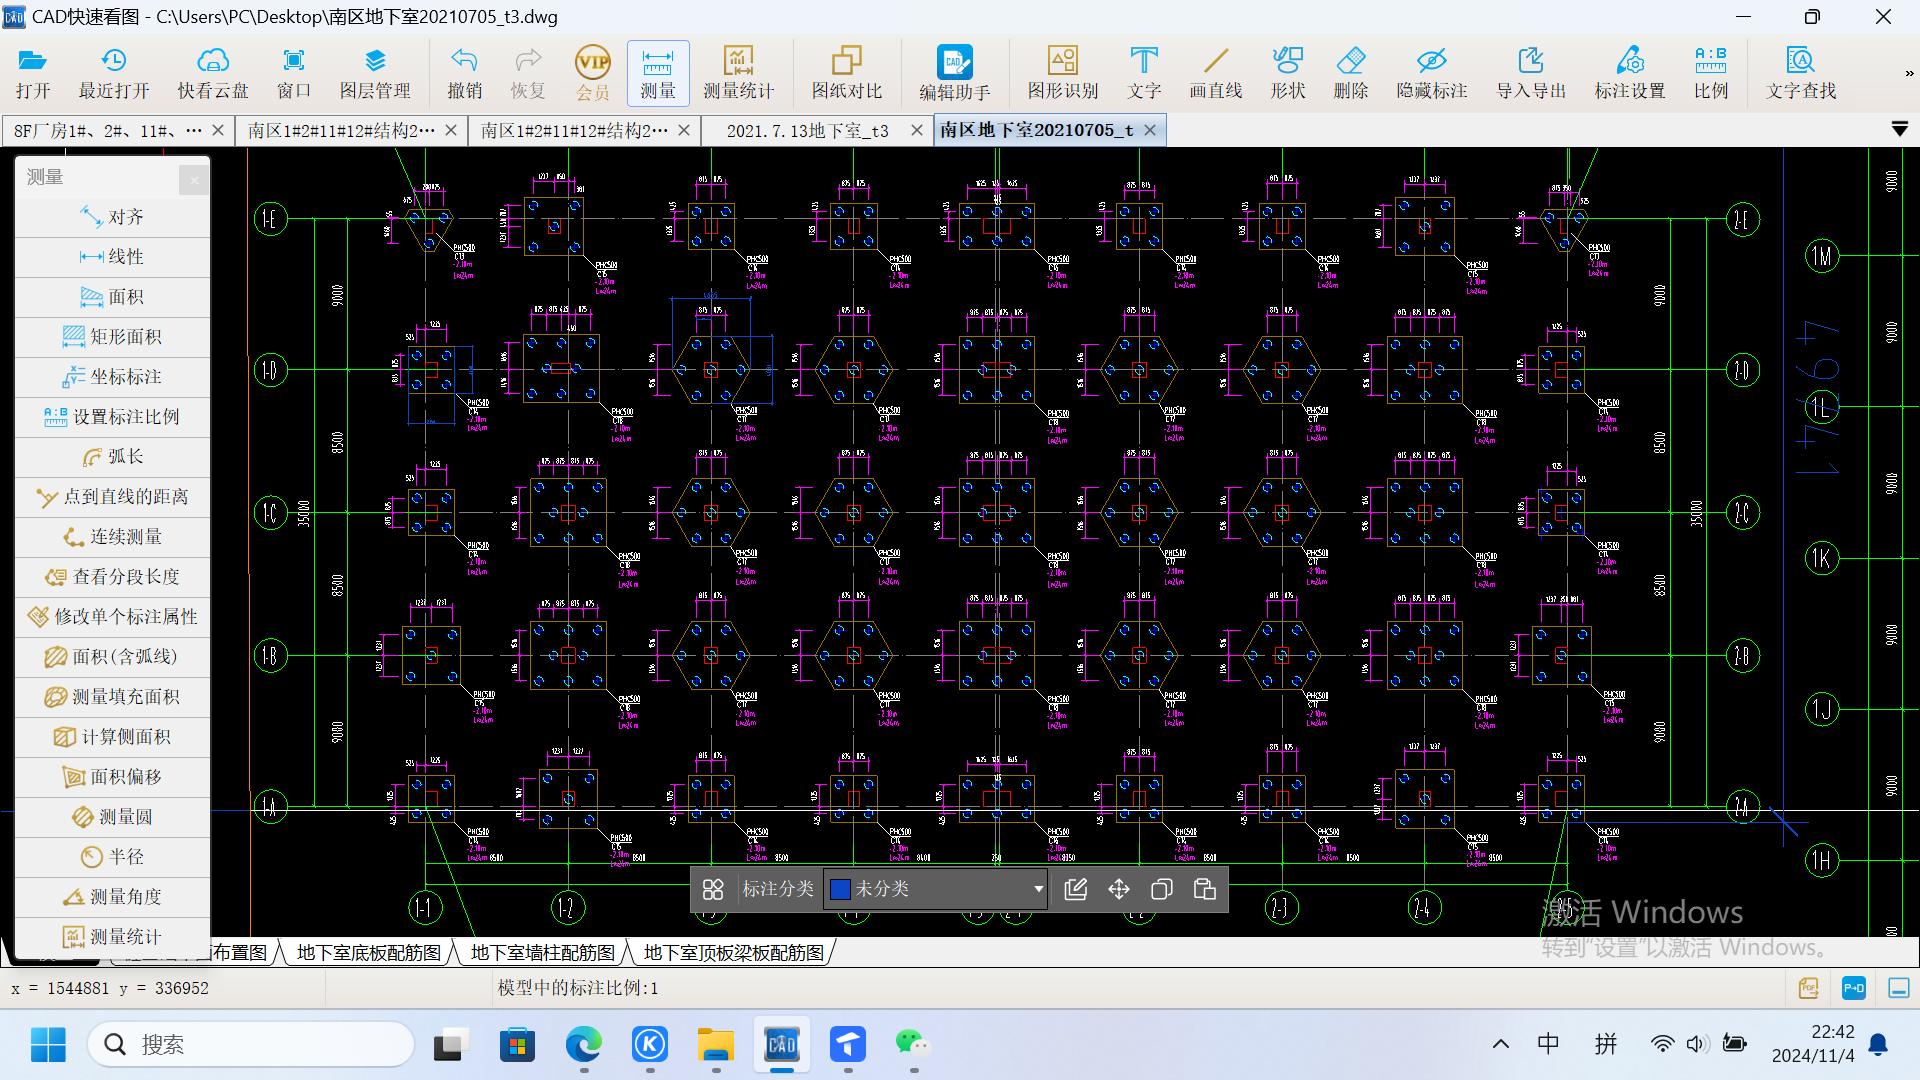Select 面积(含弧线) tool
This screenshot has height=1080, width=1920.
(x=113, y=657)
